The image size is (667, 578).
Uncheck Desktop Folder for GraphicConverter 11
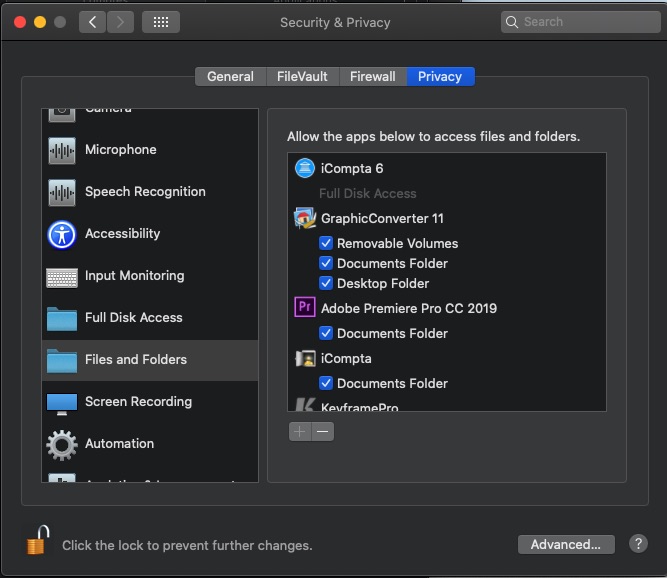click(326, 283)
